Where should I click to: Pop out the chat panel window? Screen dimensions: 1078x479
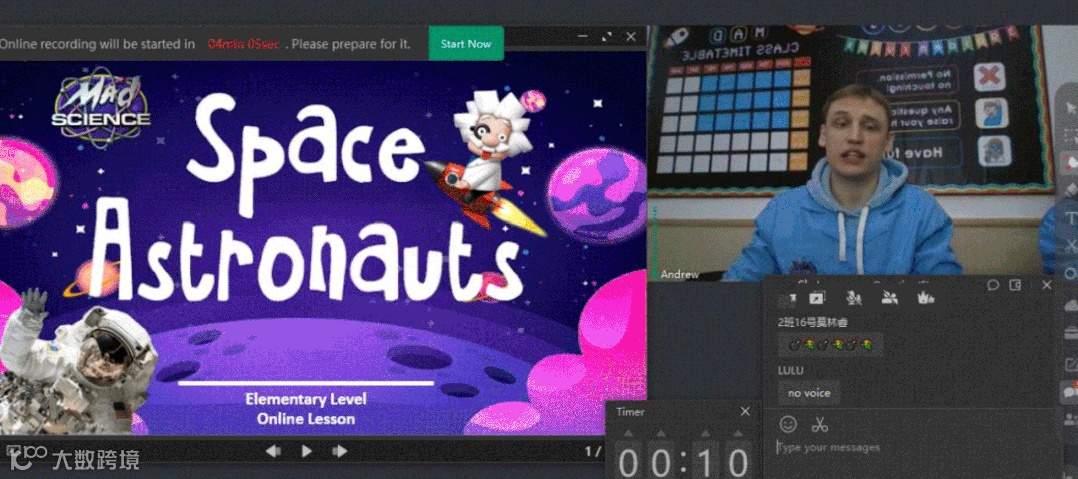1015,285
